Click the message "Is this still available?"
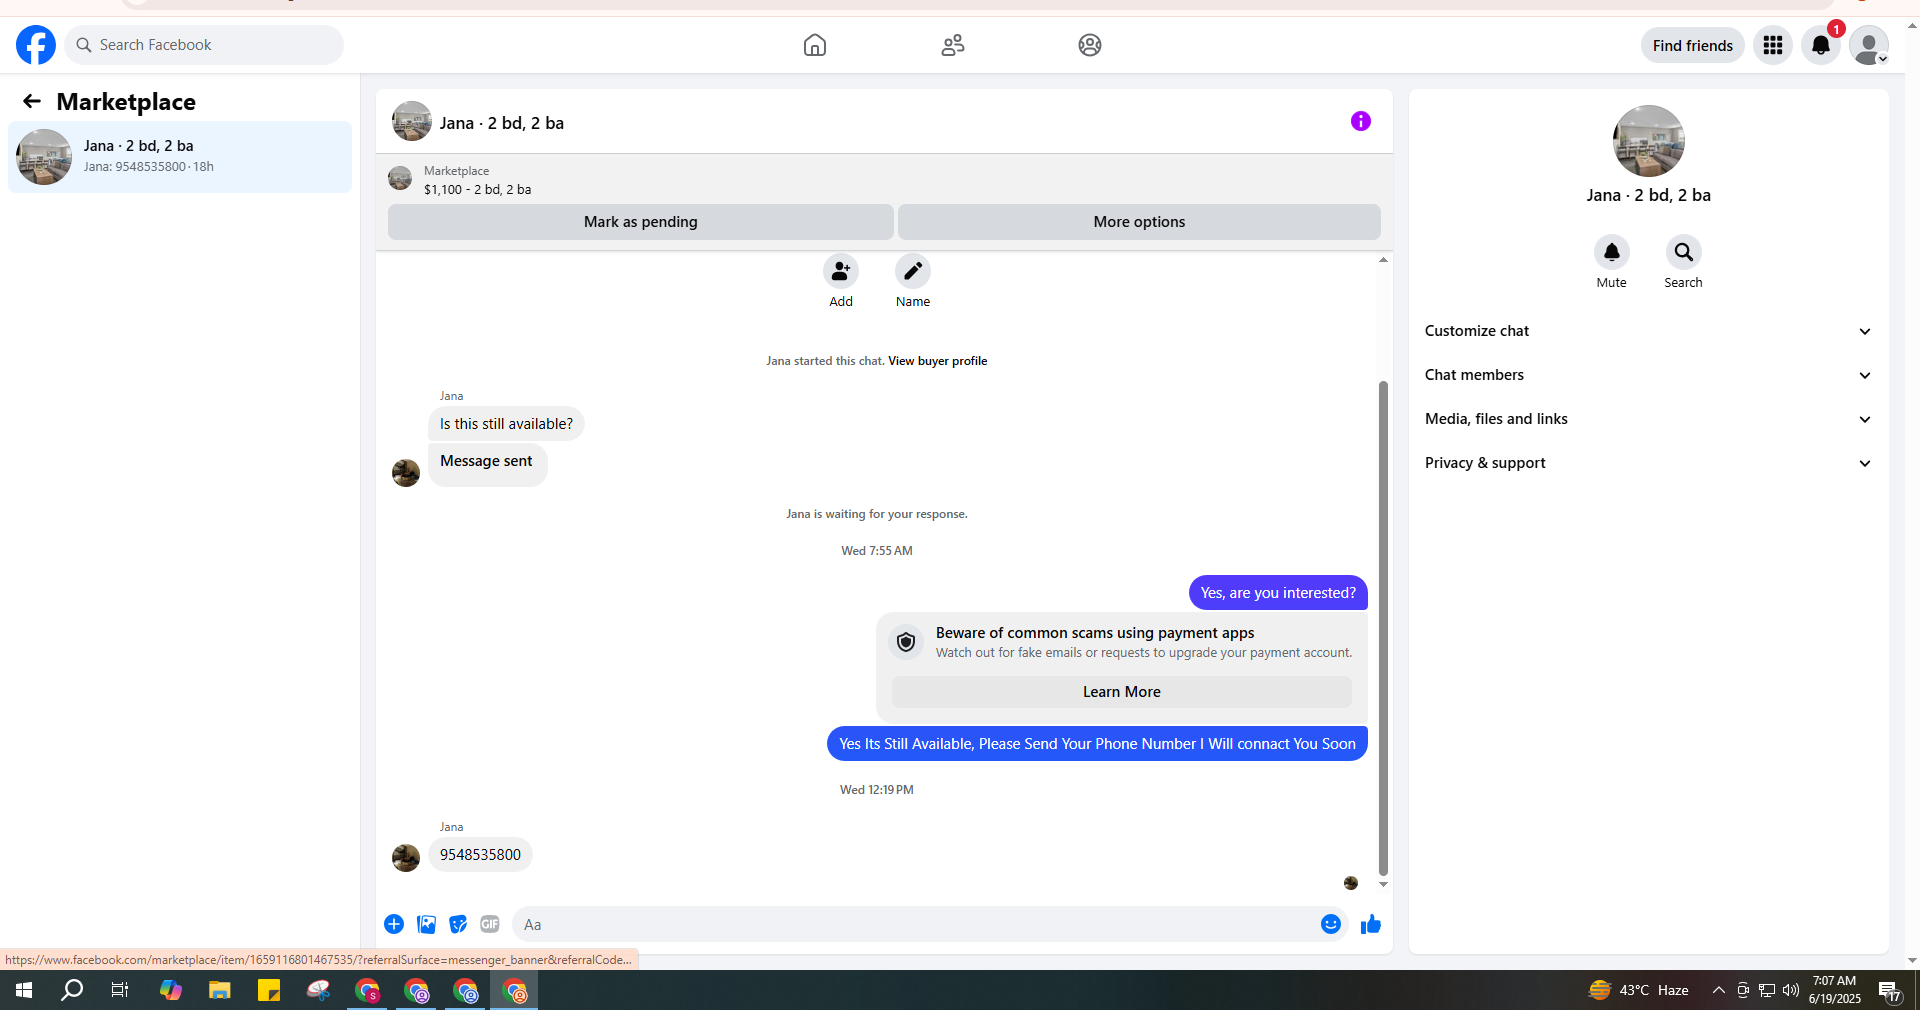Screen dimensions: 1920x1010 [x=506, y=424]
